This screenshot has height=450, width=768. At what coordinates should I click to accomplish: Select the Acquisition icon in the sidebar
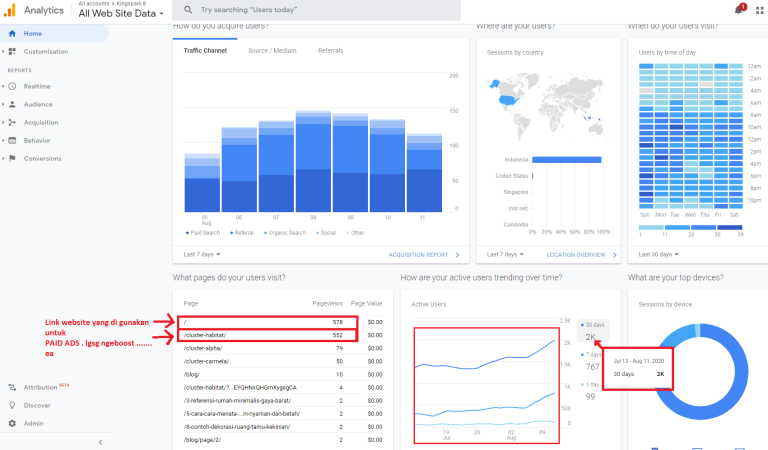[x=12, y=122]
